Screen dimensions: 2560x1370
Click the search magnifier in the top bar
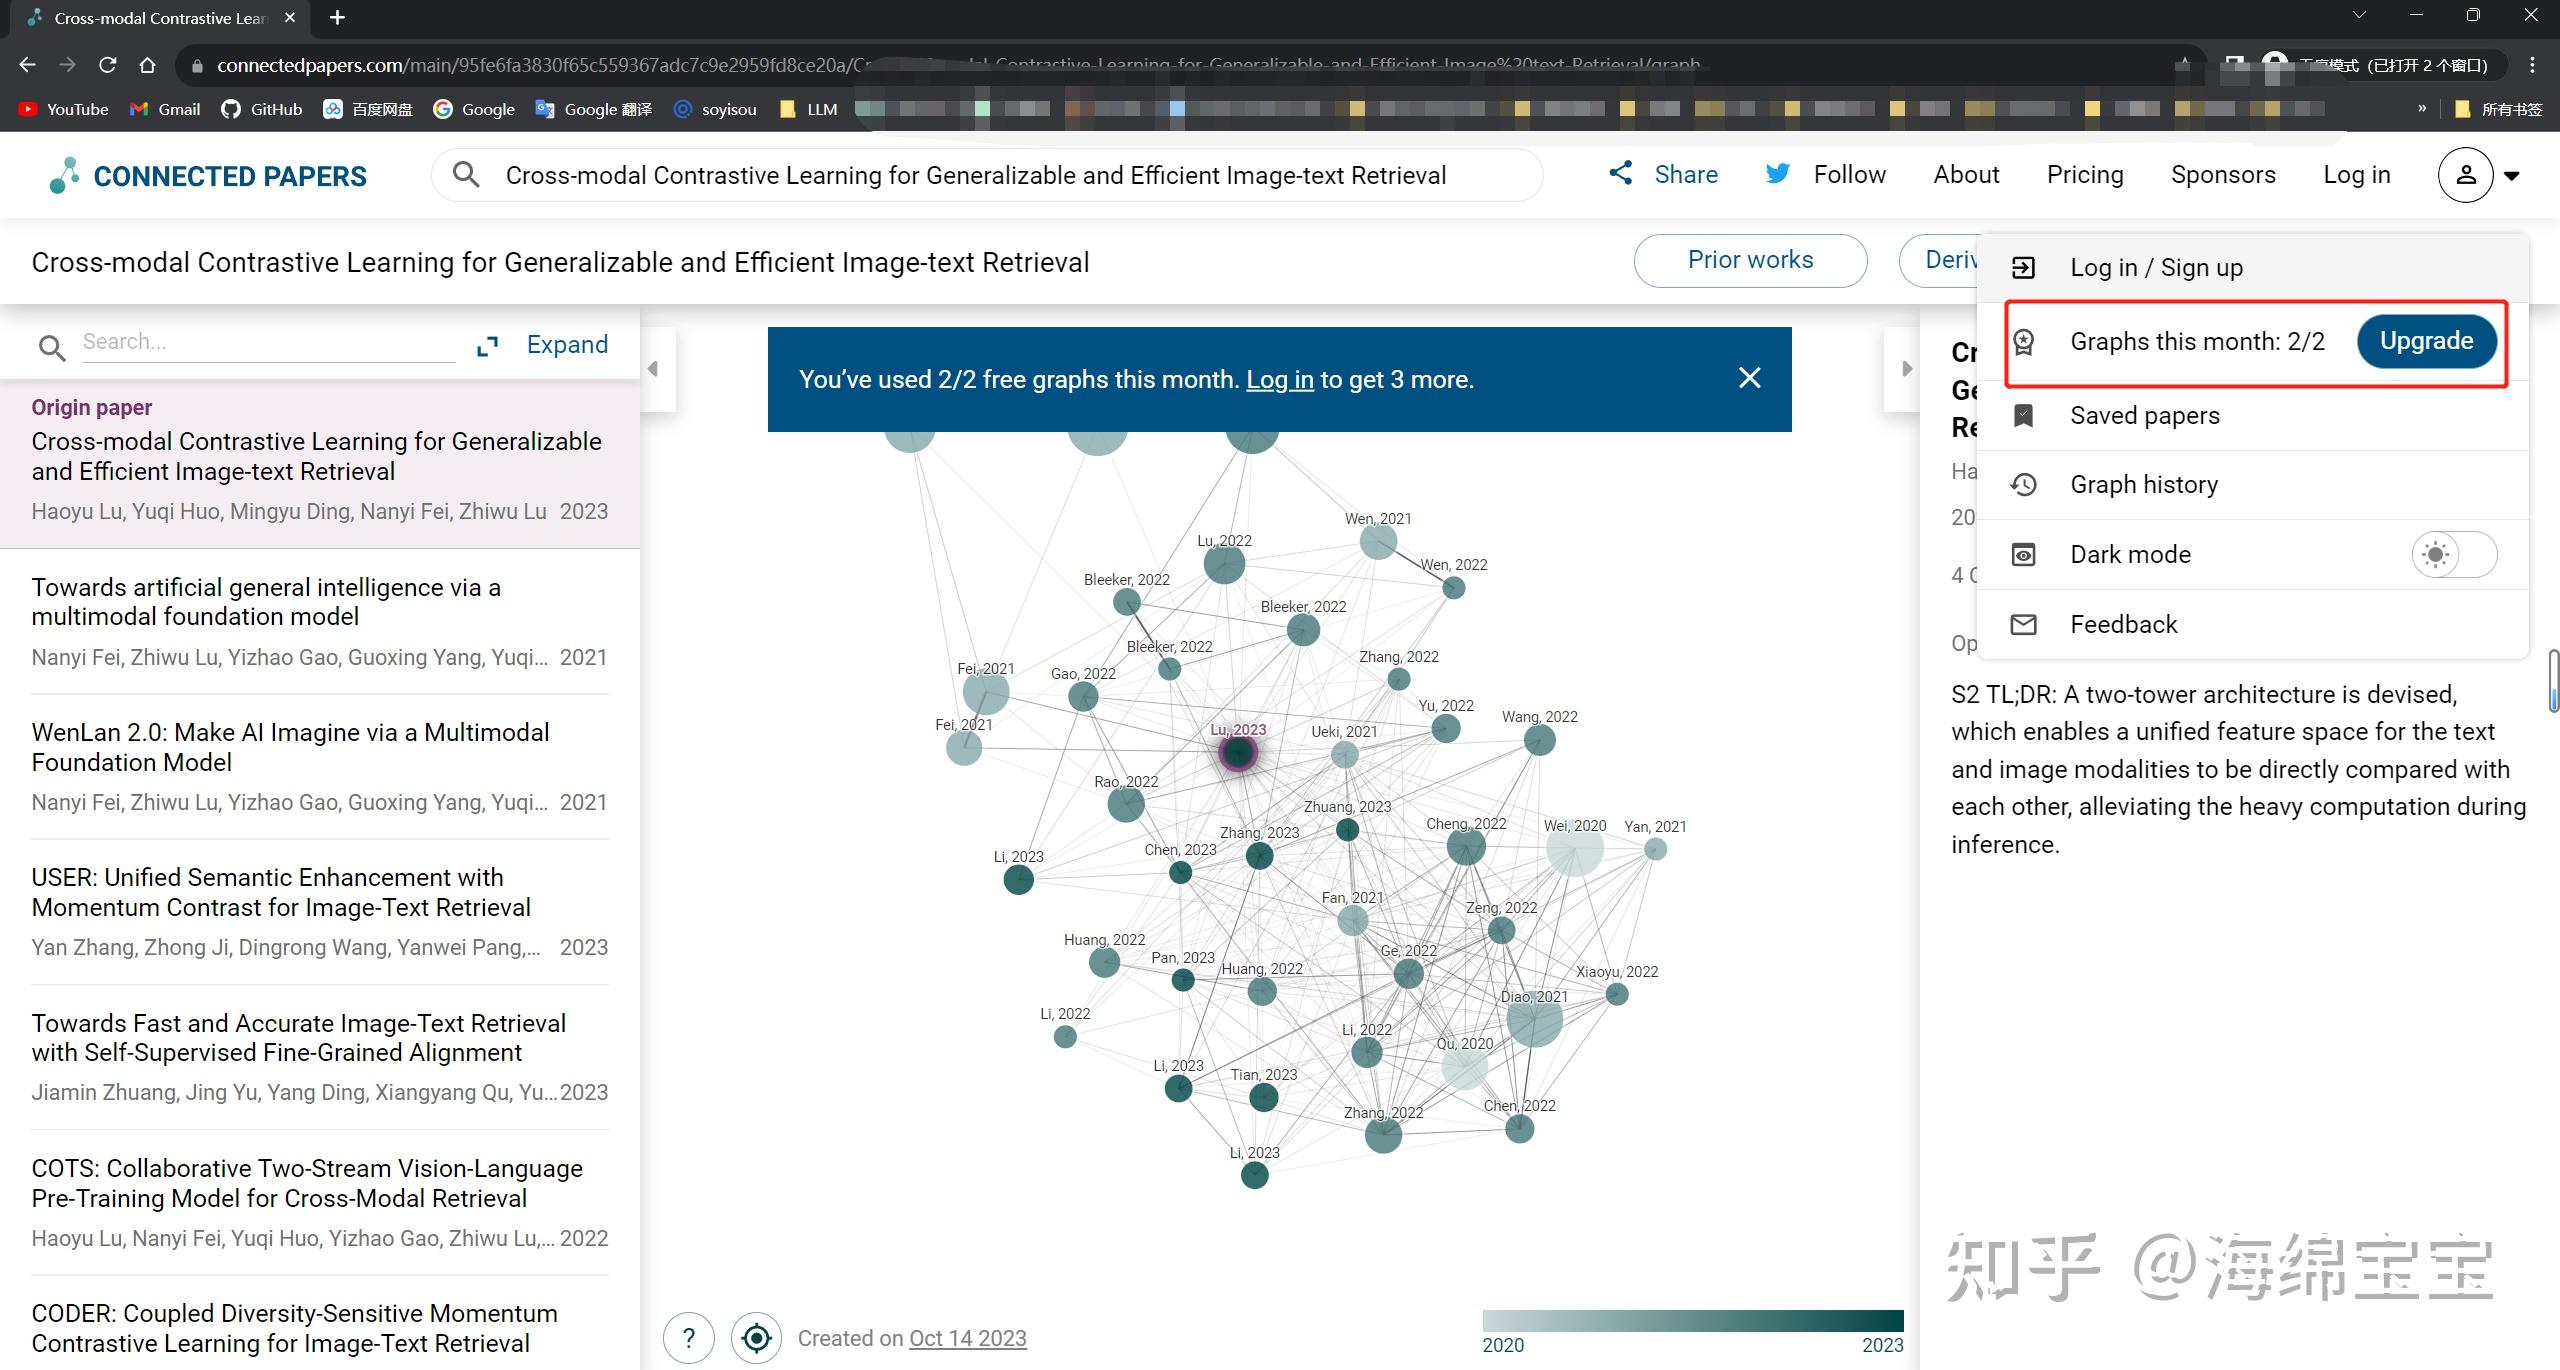click(x=466, y=175)
